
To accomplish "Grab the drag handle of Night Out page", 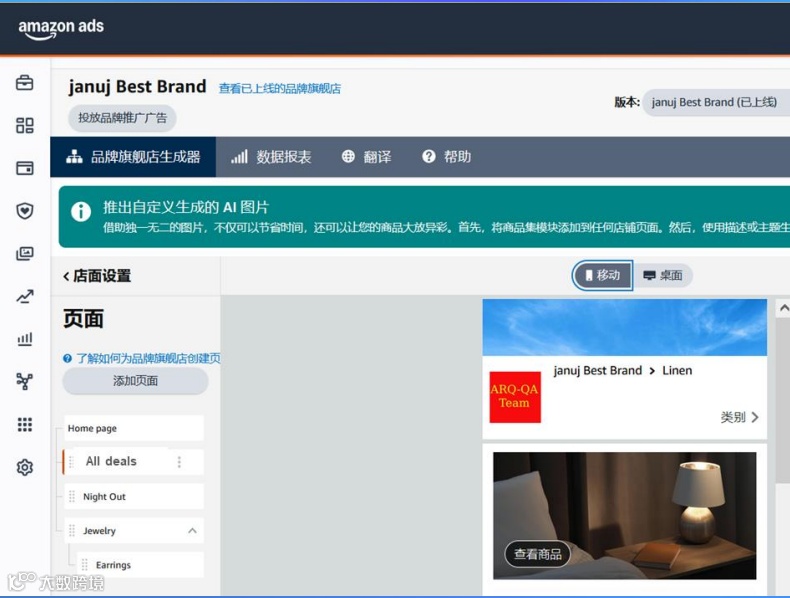I will click(x=72, y=496).
